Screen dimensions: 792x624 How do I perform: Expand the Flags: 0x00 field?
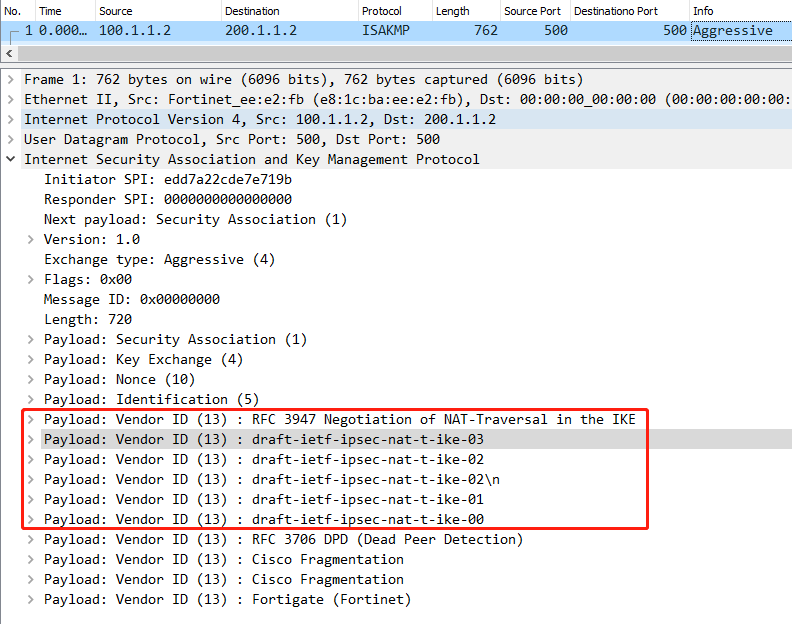30,279
